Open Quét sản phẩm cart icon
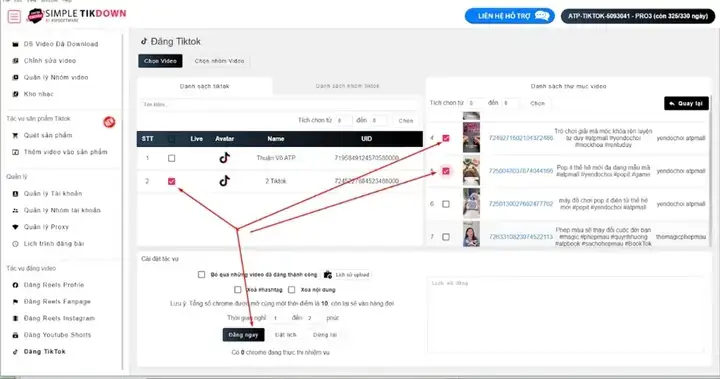 15,135
